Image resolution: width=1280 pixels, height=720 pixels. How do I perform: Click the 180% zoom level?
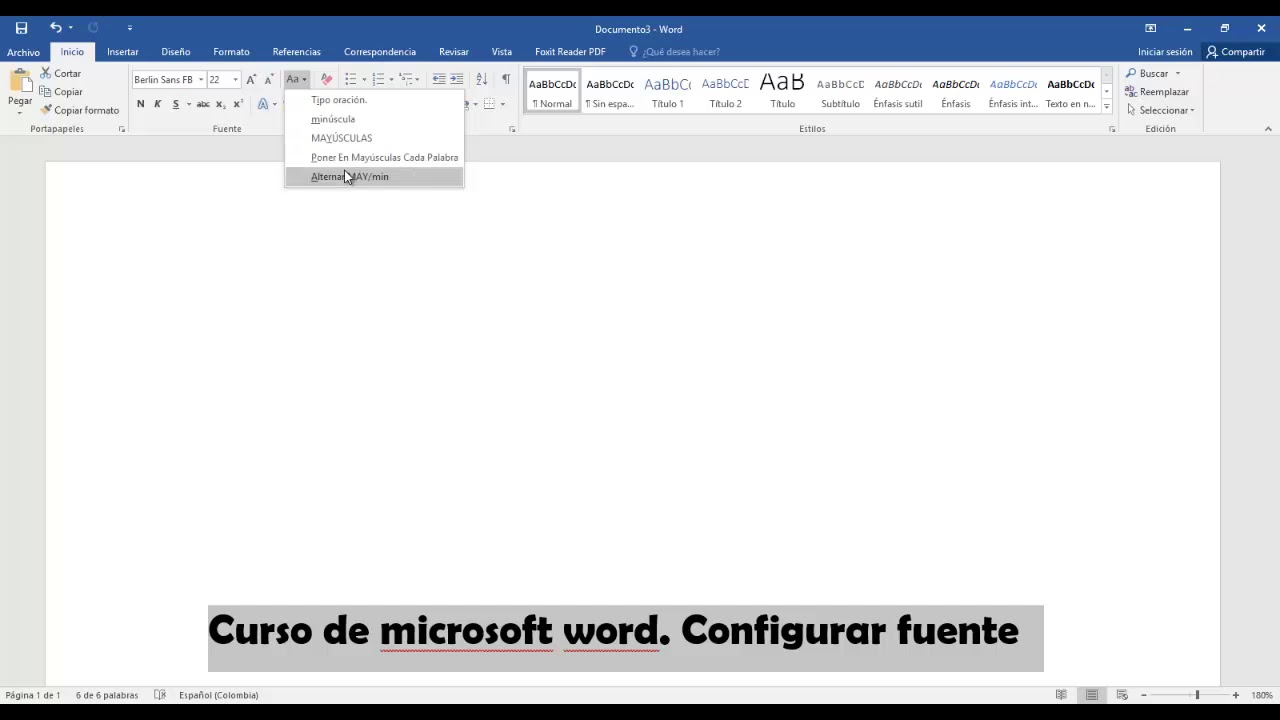tap(1261, 695)
